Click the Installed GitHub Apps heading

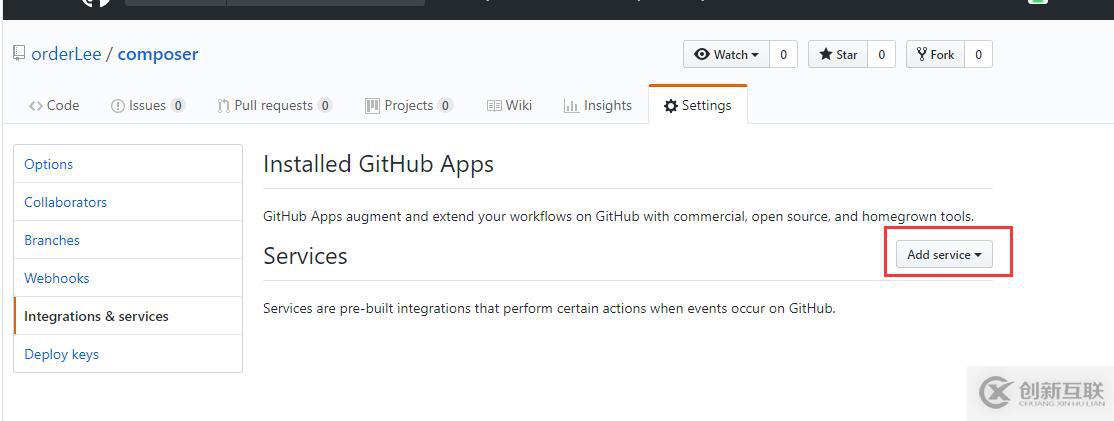(379, 165)
